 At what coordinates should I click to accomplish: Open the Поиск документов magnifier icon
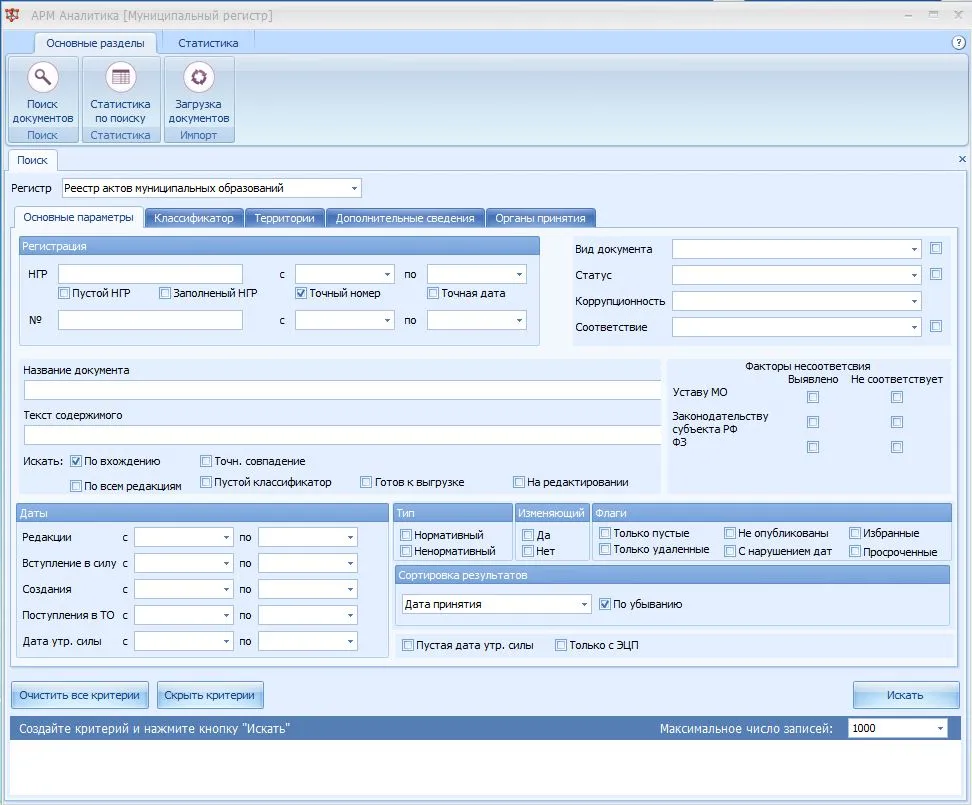[43, 77]
